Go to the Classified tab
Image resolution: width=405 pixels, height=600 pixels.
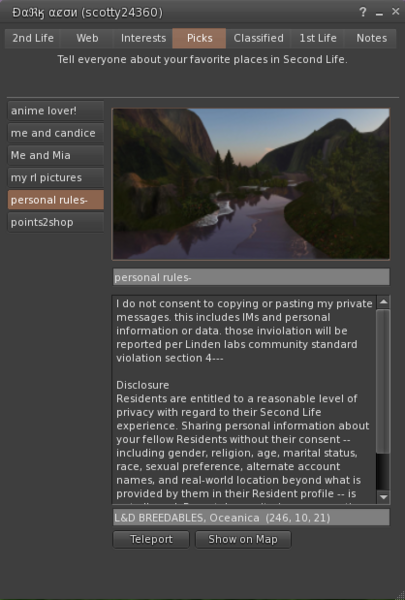tap(258, 38)
